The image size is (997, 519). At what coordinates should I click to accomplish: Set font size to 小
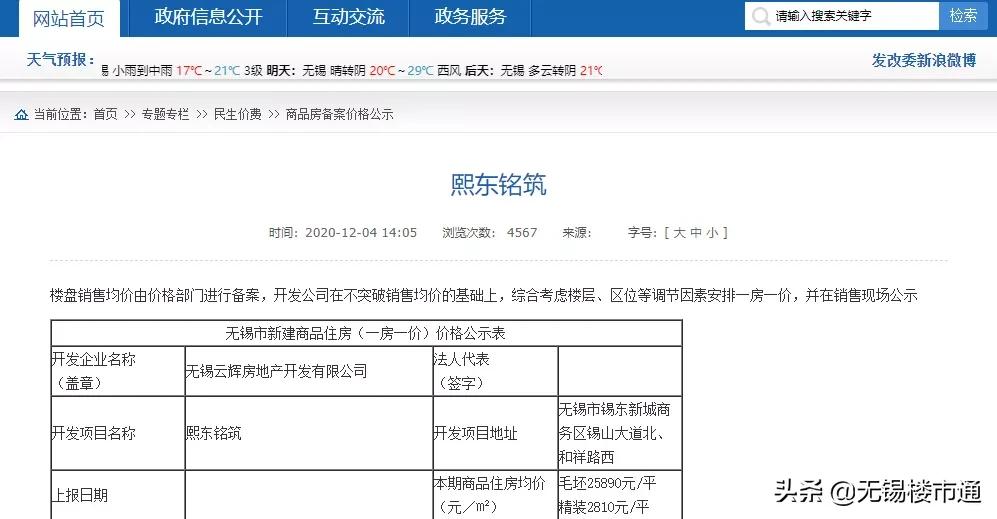click(x=712, y=233)
